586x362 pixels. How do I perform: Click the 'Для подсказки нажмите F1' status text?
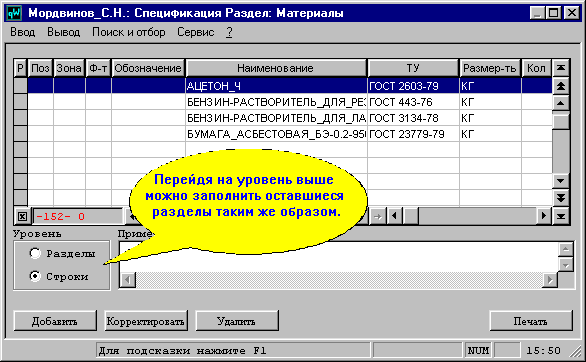tap(182, 351)
